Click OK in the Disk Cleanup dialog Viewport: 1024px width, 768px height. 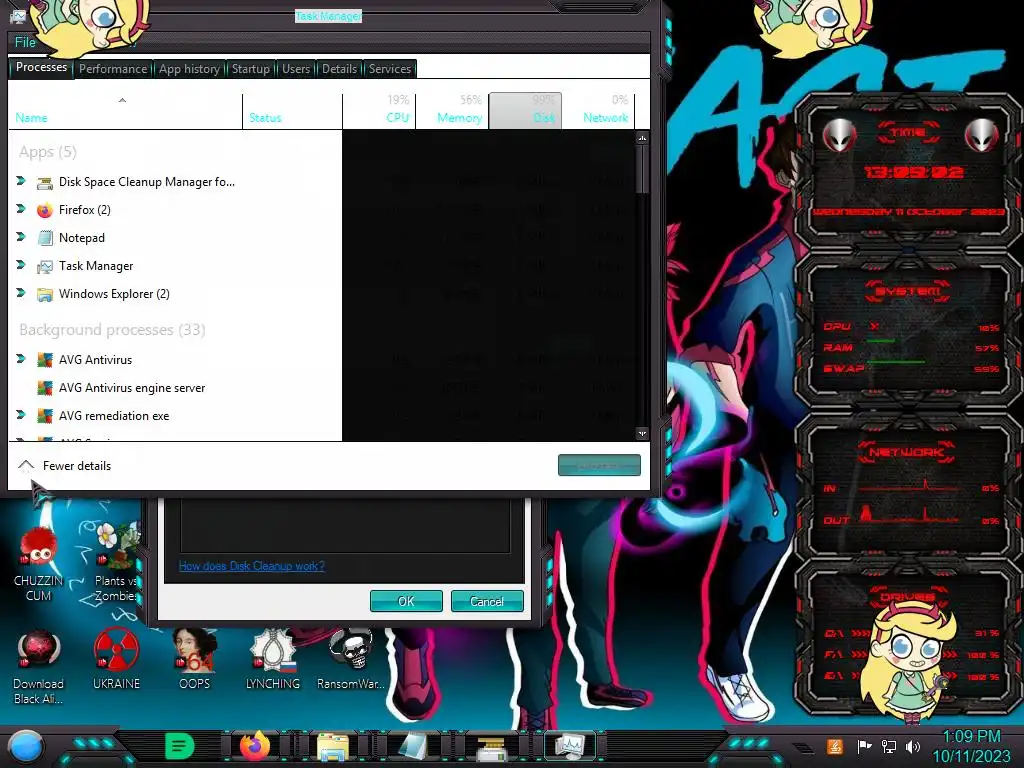(x=406, y=601)
